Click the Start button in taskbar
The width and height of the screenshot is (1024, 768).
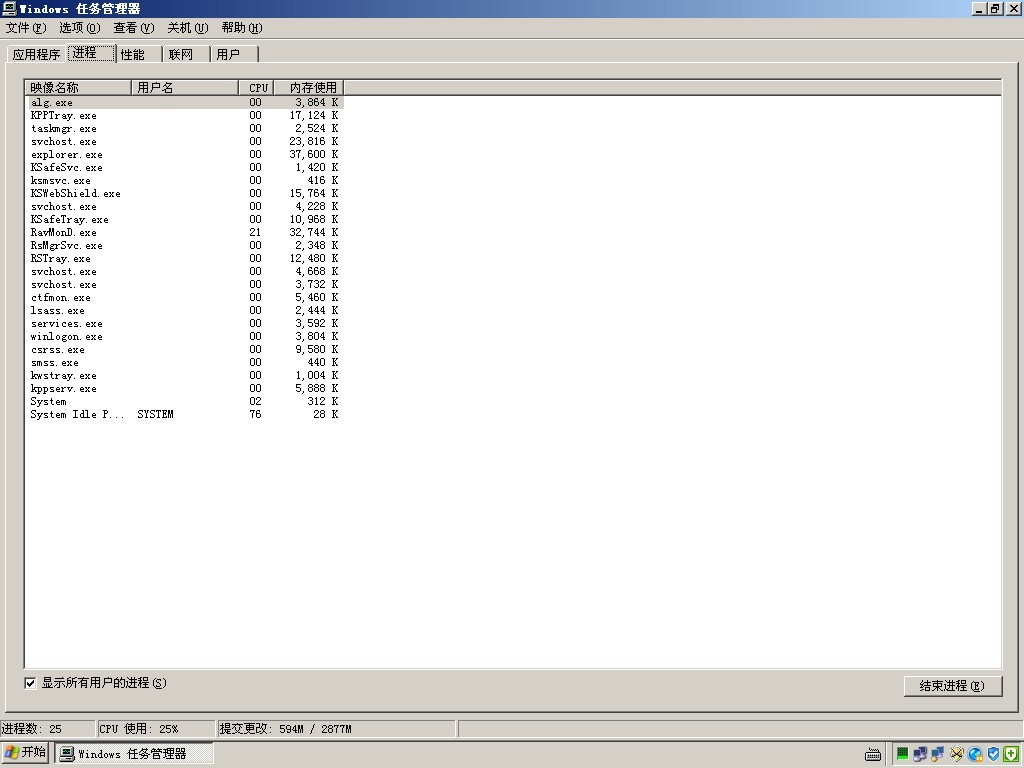tap(25, 752)
